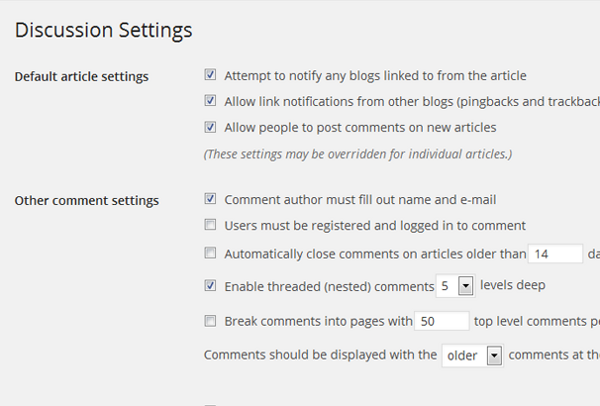Click the 'levels deep' label text
Viewport: 600px width, 406px height.
click(x=512, y=285)
